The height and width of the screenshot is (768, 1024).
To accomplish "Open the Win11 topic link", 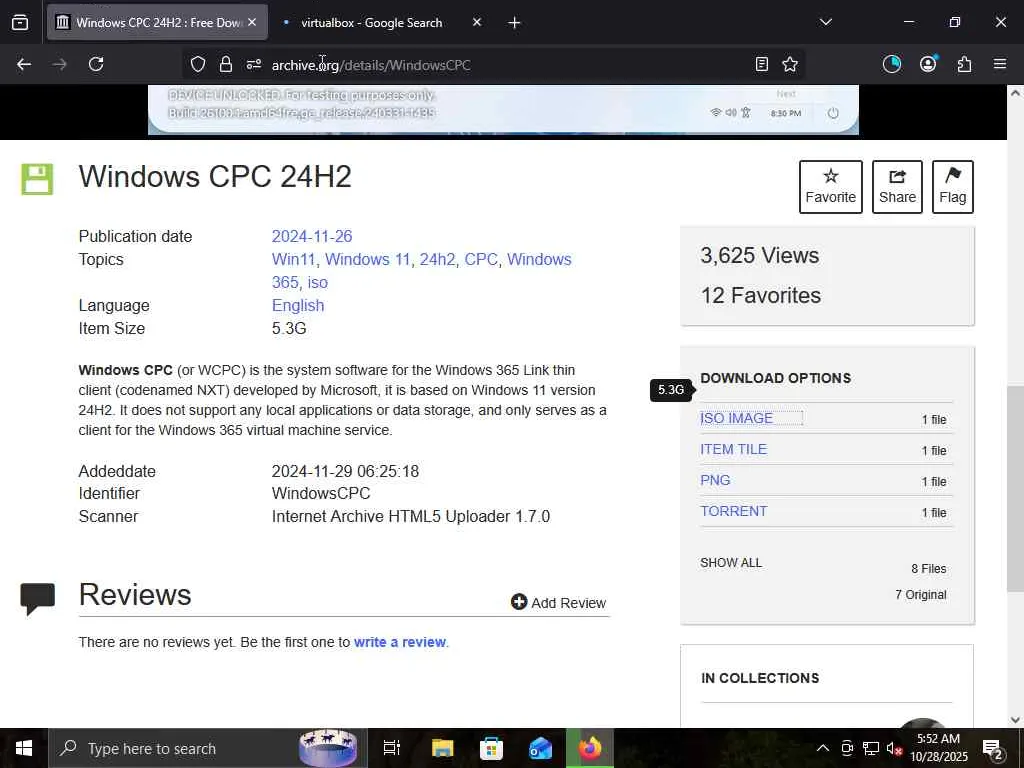I will tap(293, 259).
